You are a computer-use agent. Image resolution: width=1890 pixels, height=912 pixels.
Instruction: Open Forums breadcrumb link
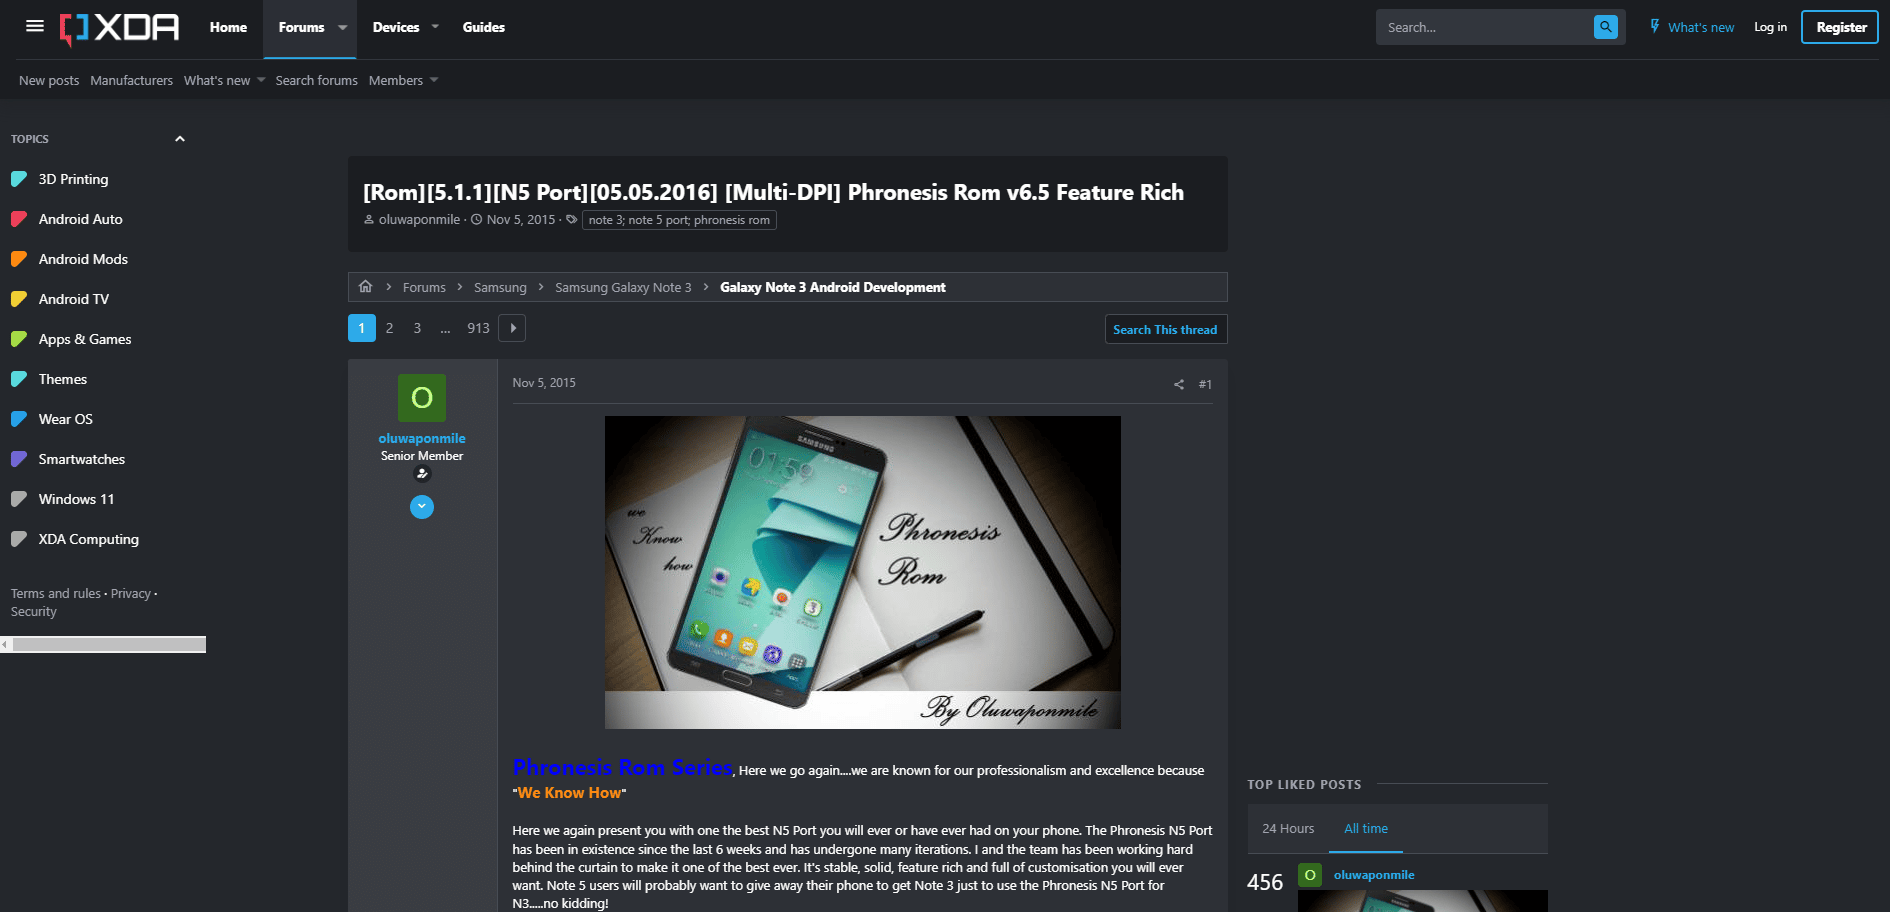[424, 287]
